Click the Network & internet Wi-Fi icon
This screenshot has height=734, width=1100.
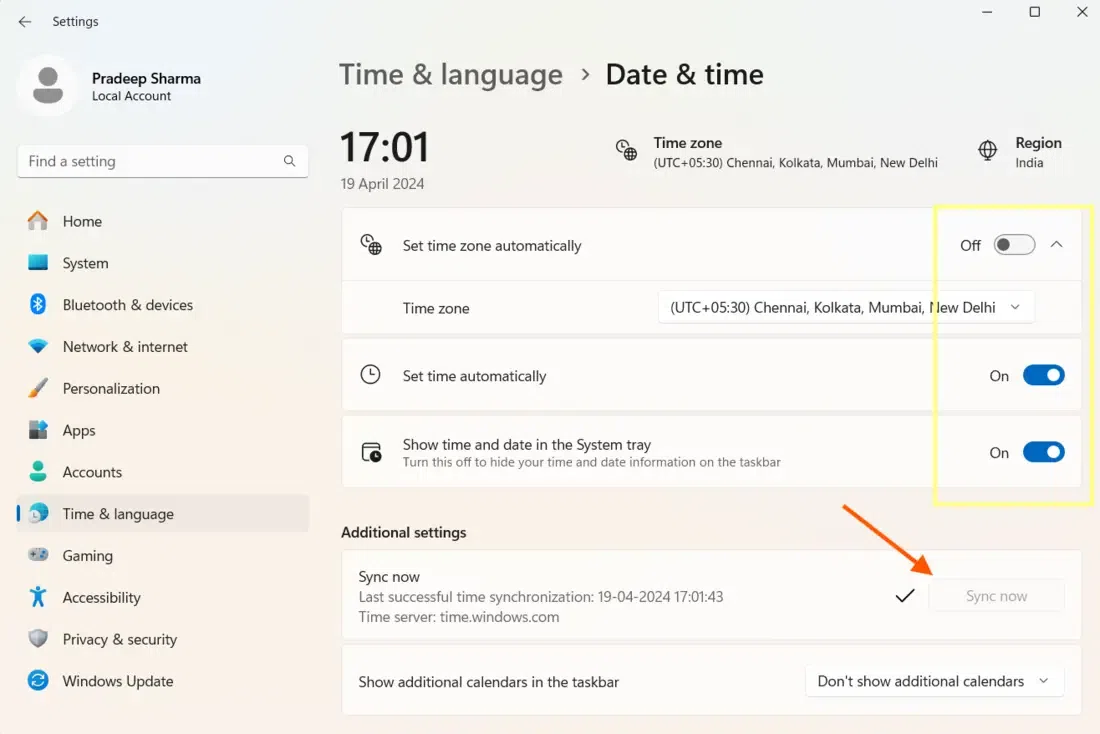[x=38, y=347]
